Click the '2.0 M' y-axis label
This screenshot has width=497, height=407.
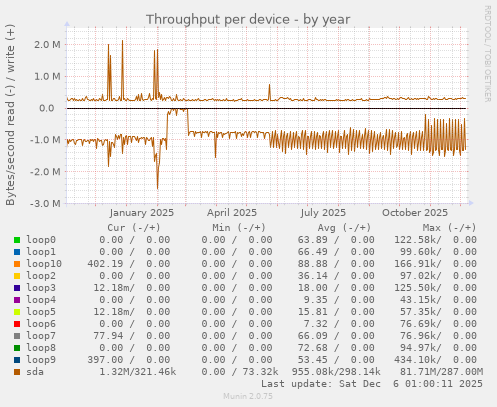47,45
